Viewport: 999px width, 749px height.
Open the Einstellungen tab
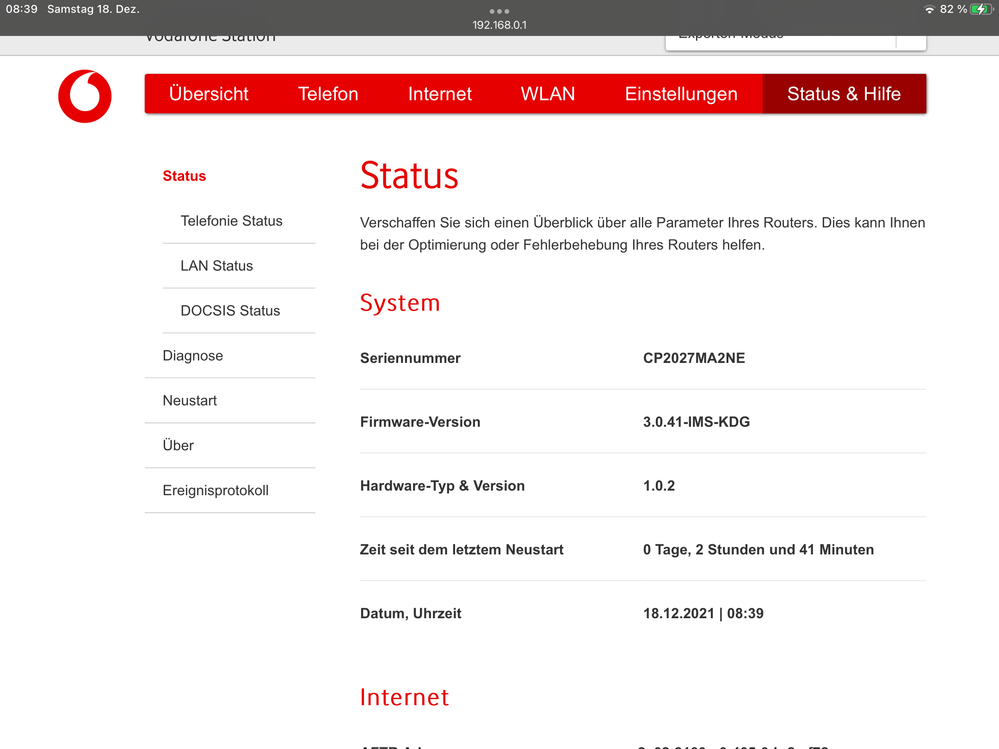pos(680,94)
